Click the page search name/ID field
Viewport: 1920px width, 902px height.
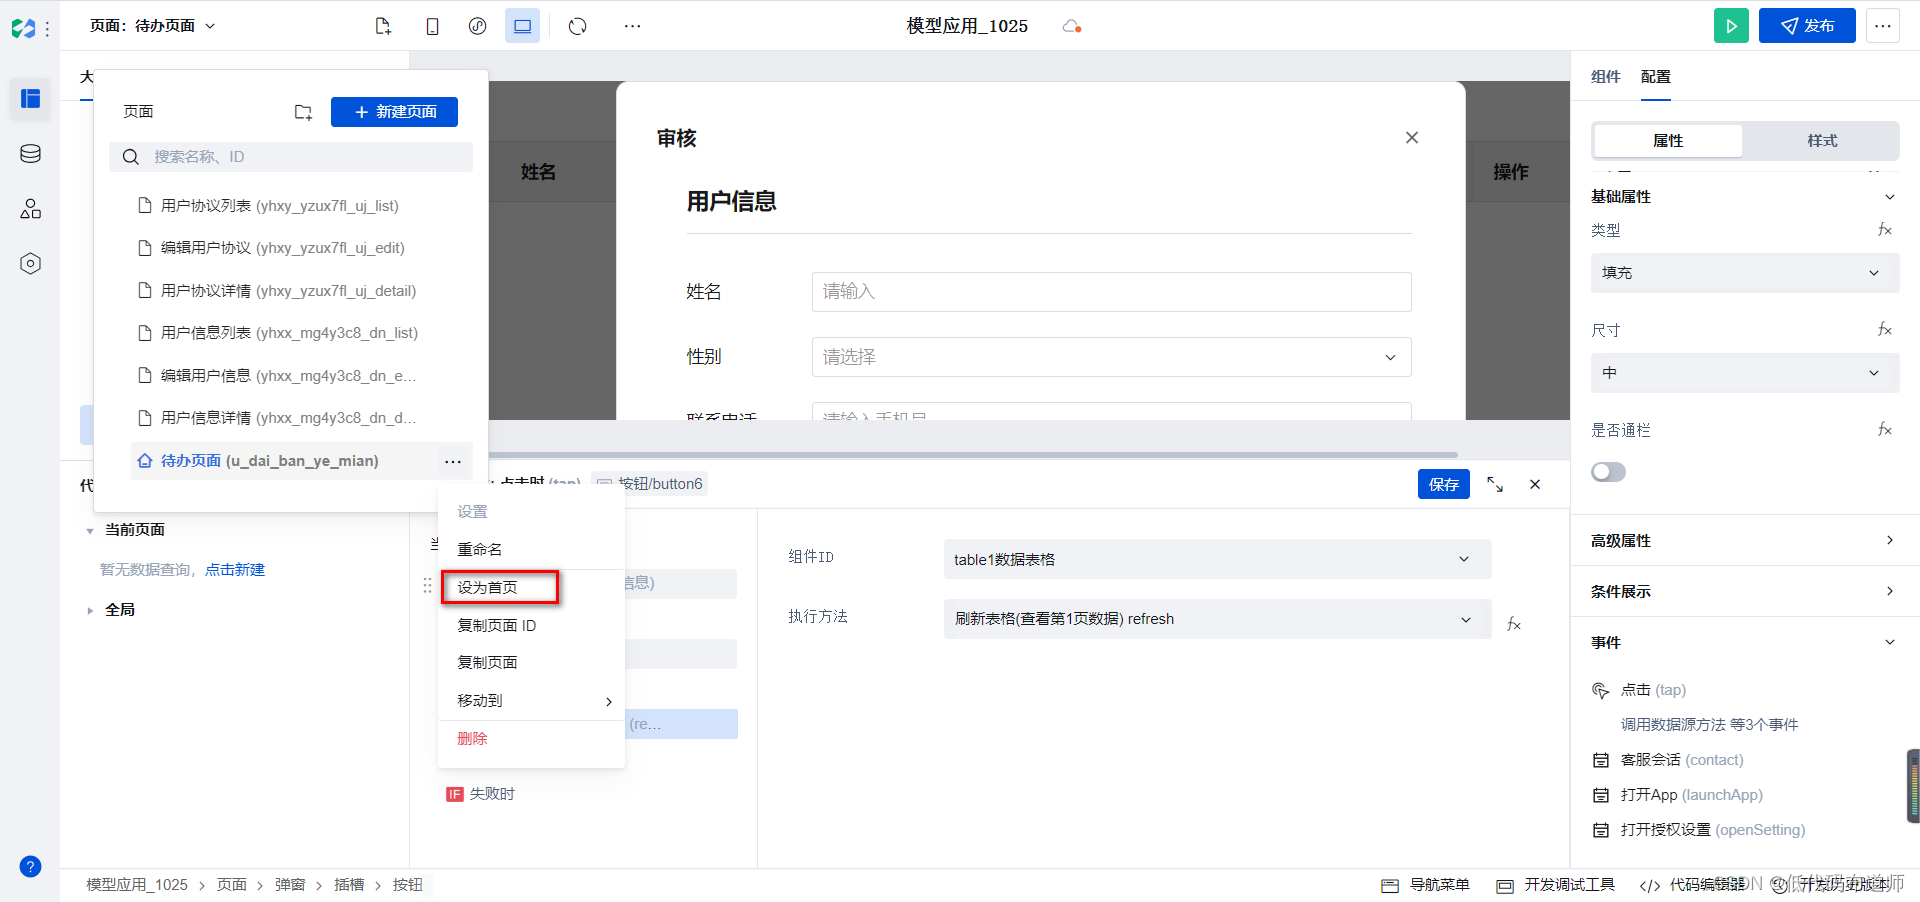click(291, 157)
